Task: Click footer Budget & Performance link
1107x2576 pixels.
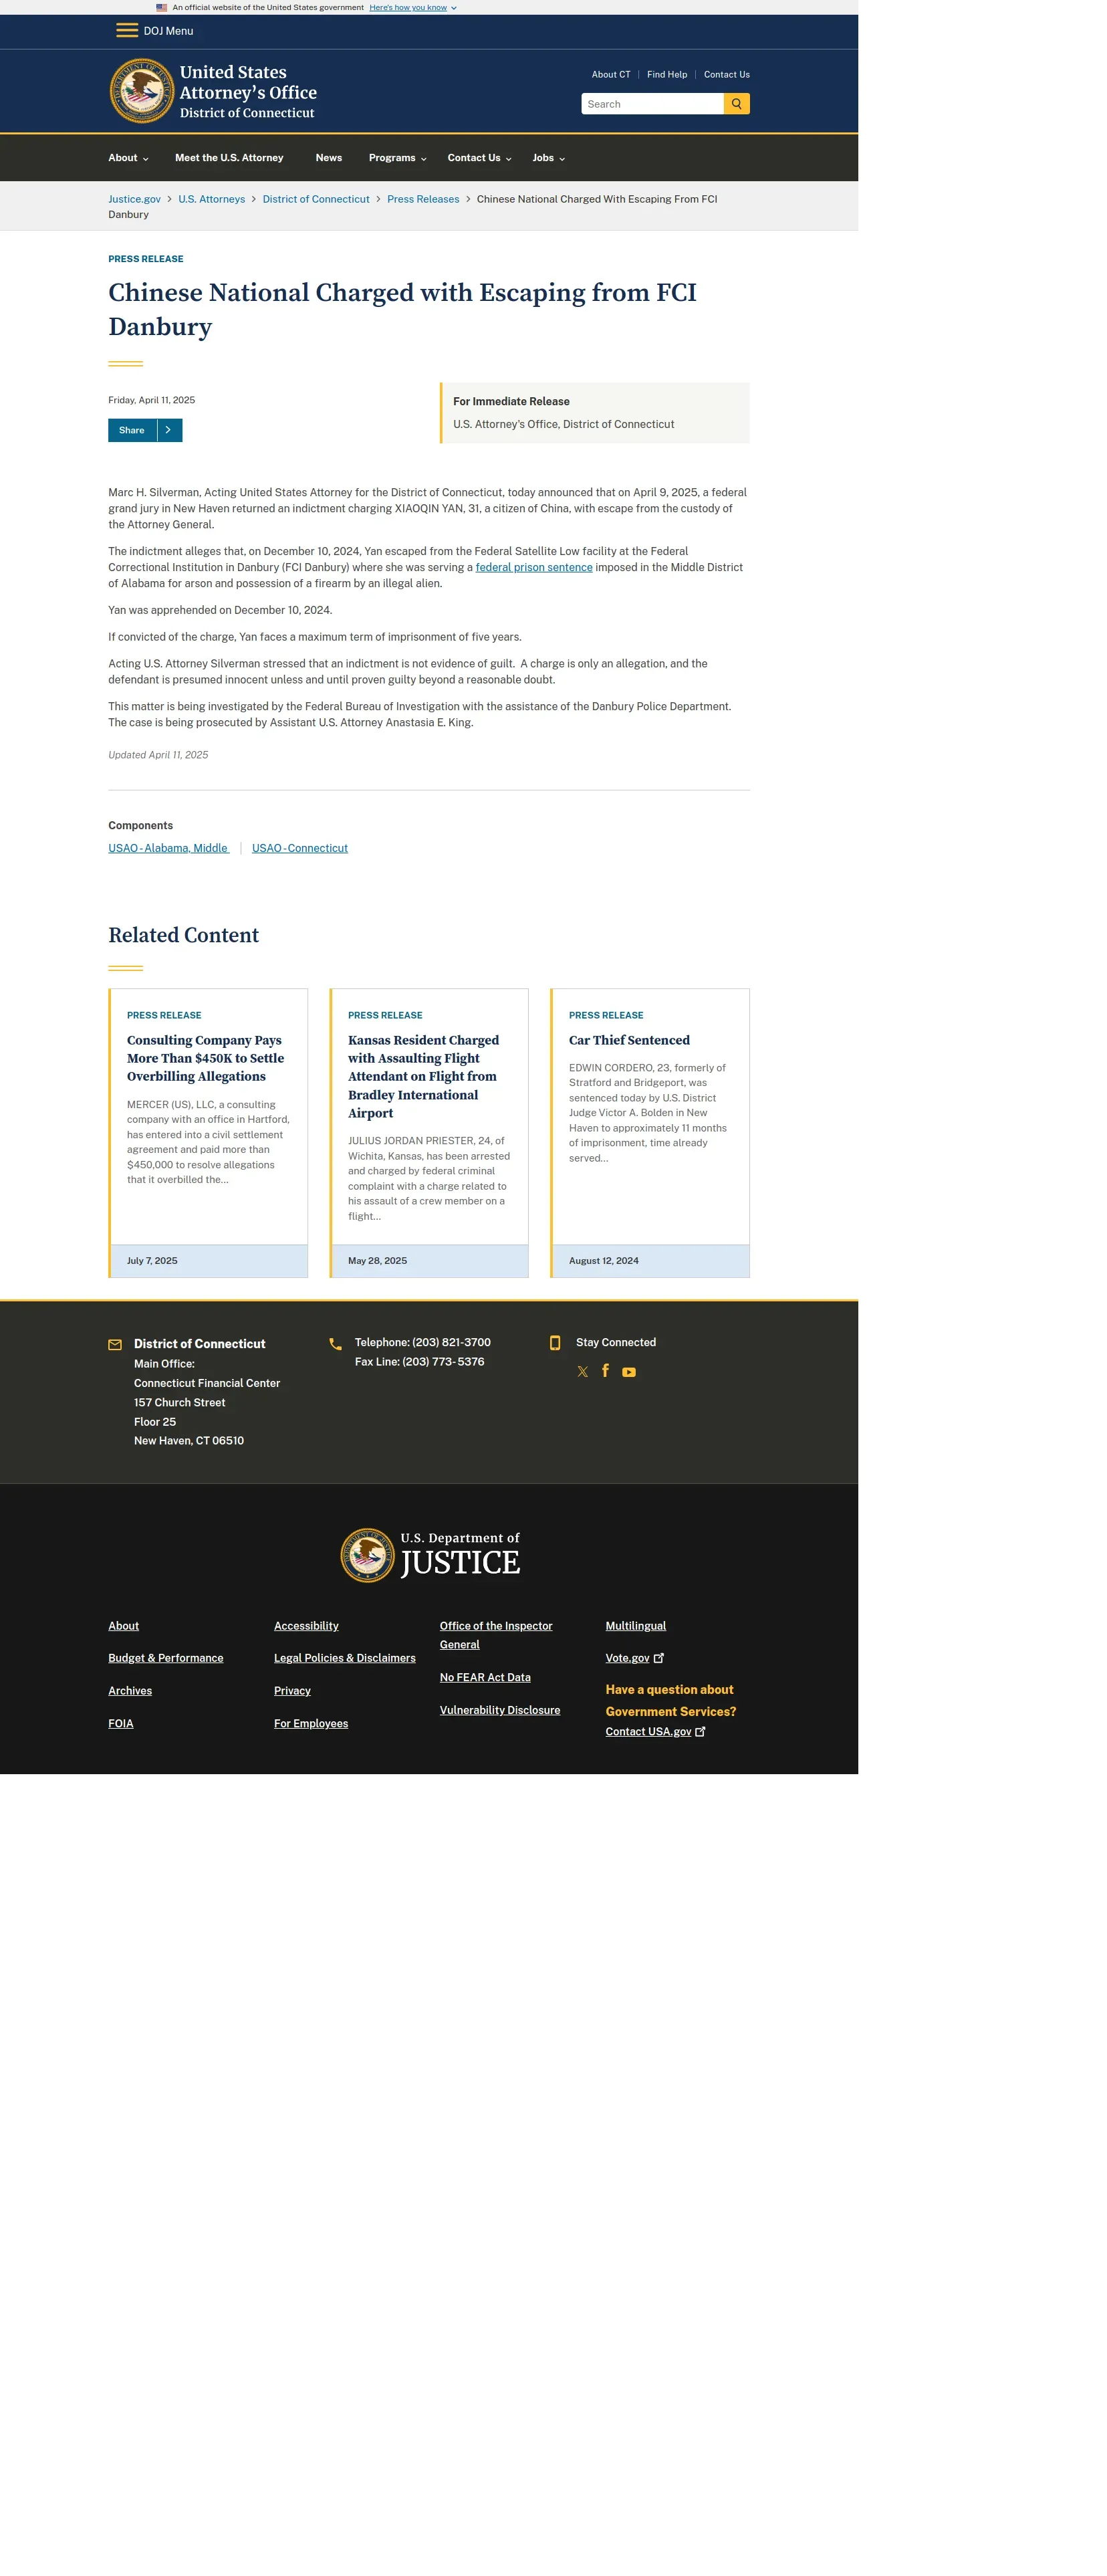Action: (166, 1658)
